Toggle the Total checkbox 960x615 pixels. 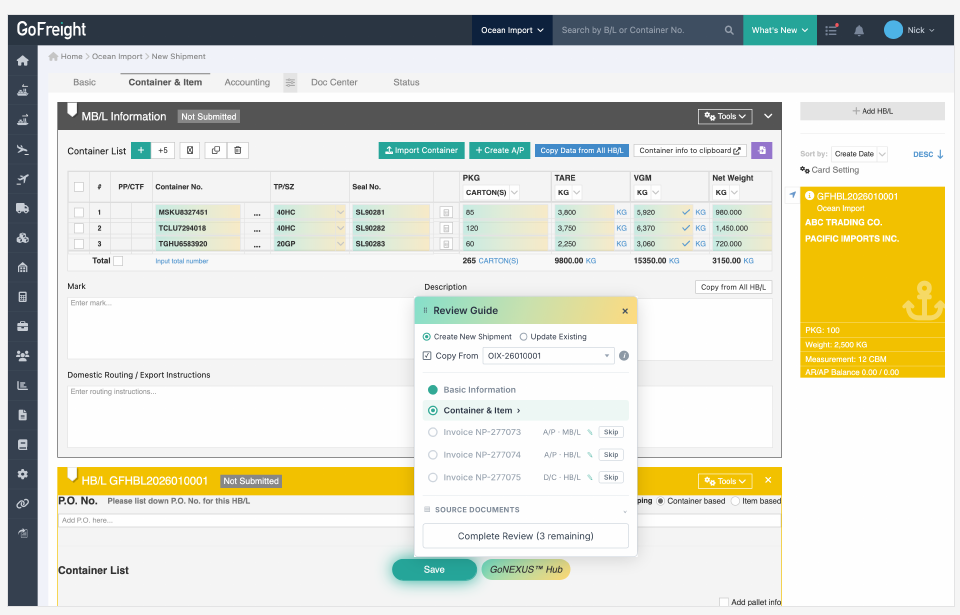point(118,261)
